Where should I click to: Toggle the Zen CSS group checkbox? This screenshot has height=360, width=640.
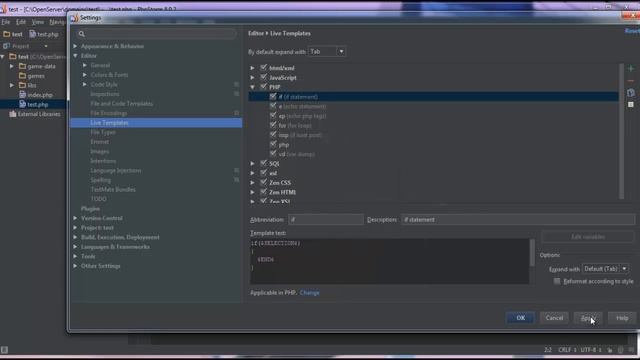click(x=264, y=182)
